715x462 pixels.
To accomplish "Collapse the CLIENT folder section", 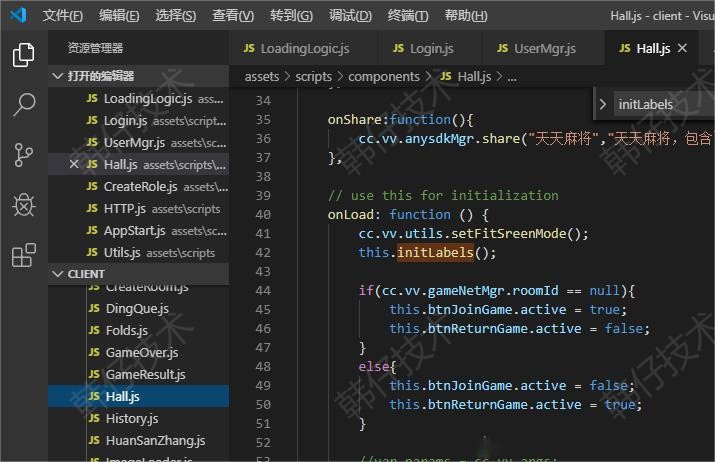I will pyautogui.click(x=138, y=274).
